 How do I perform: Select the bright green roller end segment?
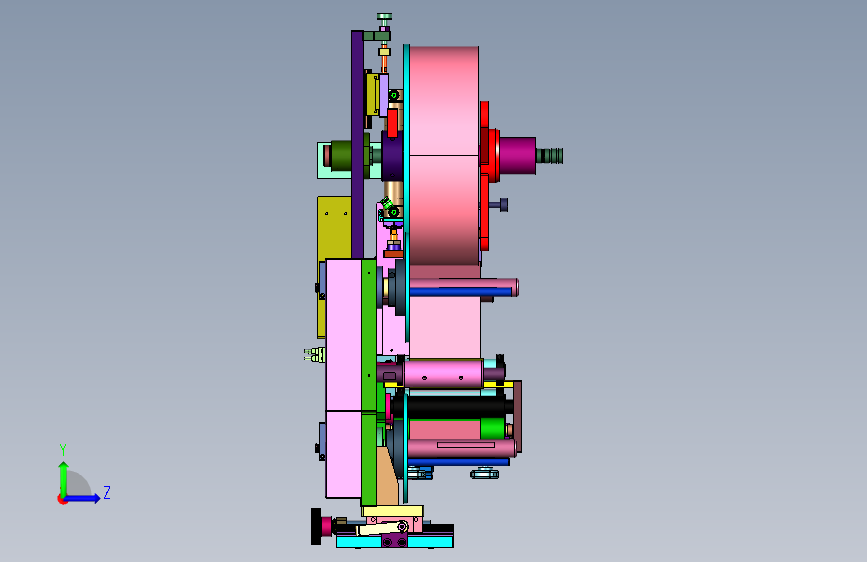tap(492, 429)
